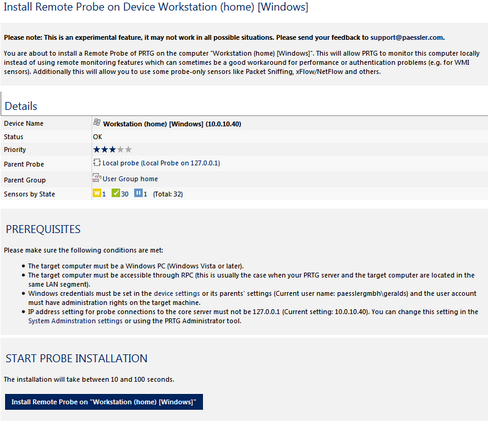This screenshot has height=424, width=490.
Task: Click the Device Name label
Action: click(23, 123)
